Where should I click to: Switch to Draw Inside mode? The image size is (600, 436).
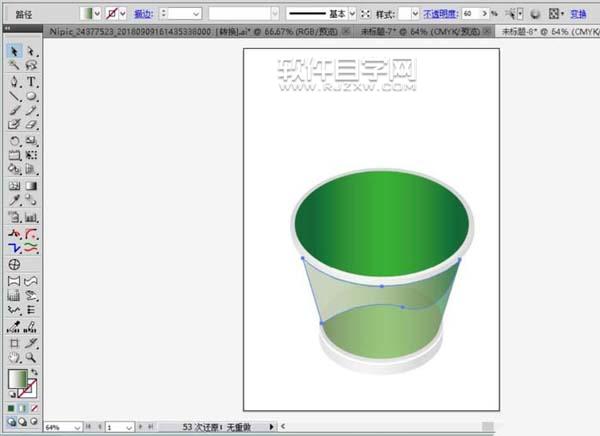34,421
